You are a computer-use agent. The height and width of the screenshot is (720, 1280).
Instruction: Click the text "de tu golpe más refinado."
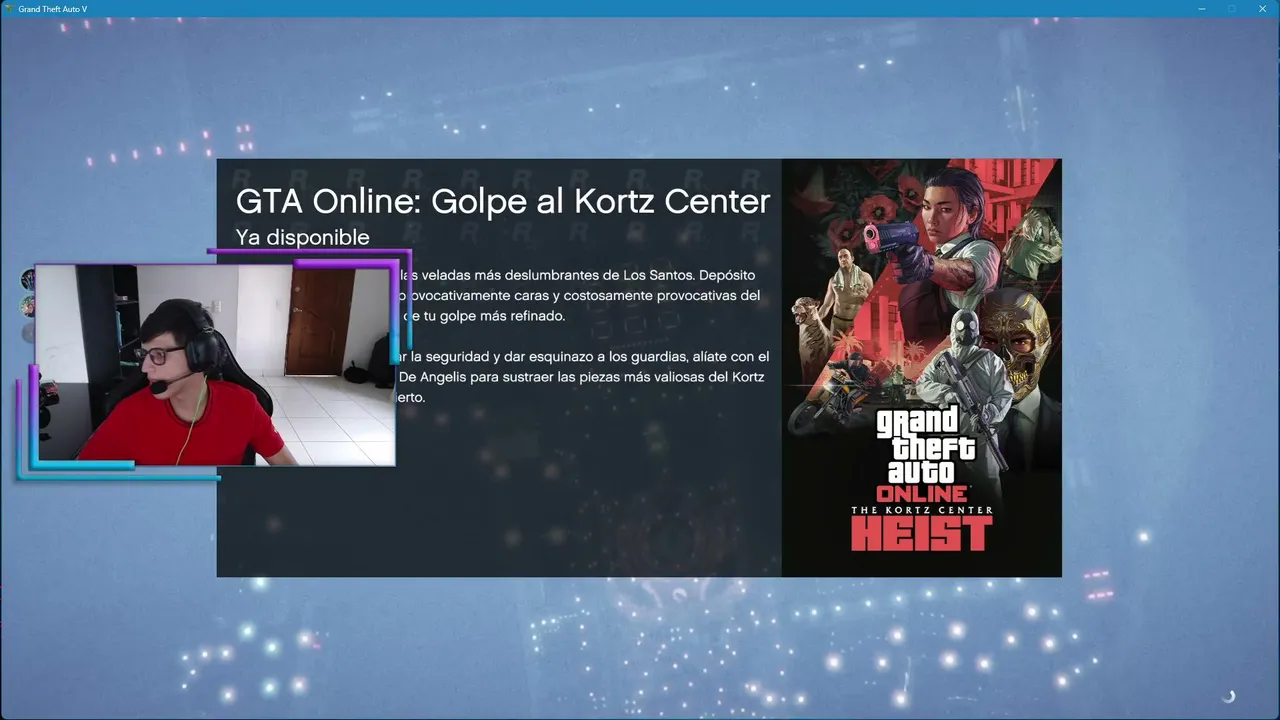coord(484,316)
